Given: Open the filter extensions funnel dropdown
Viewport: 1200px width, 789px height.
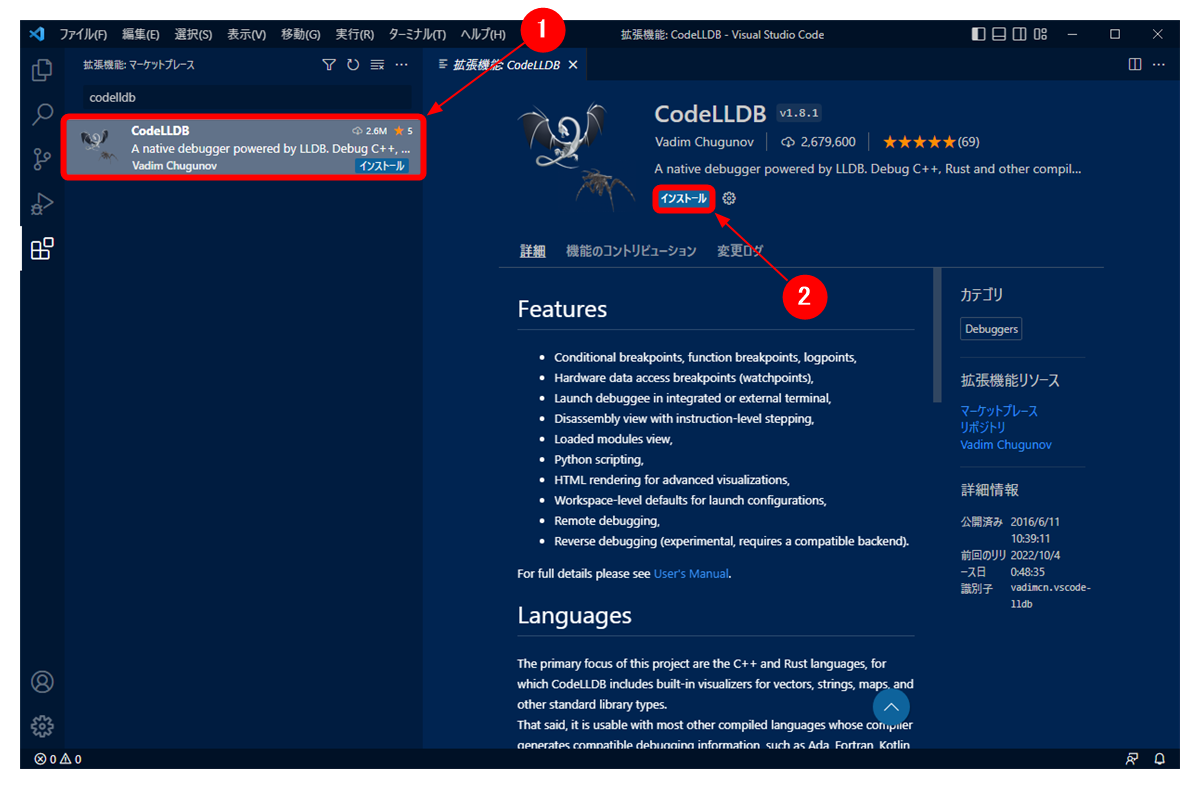Looking at the screenshot, I should [x=328, y=64].
